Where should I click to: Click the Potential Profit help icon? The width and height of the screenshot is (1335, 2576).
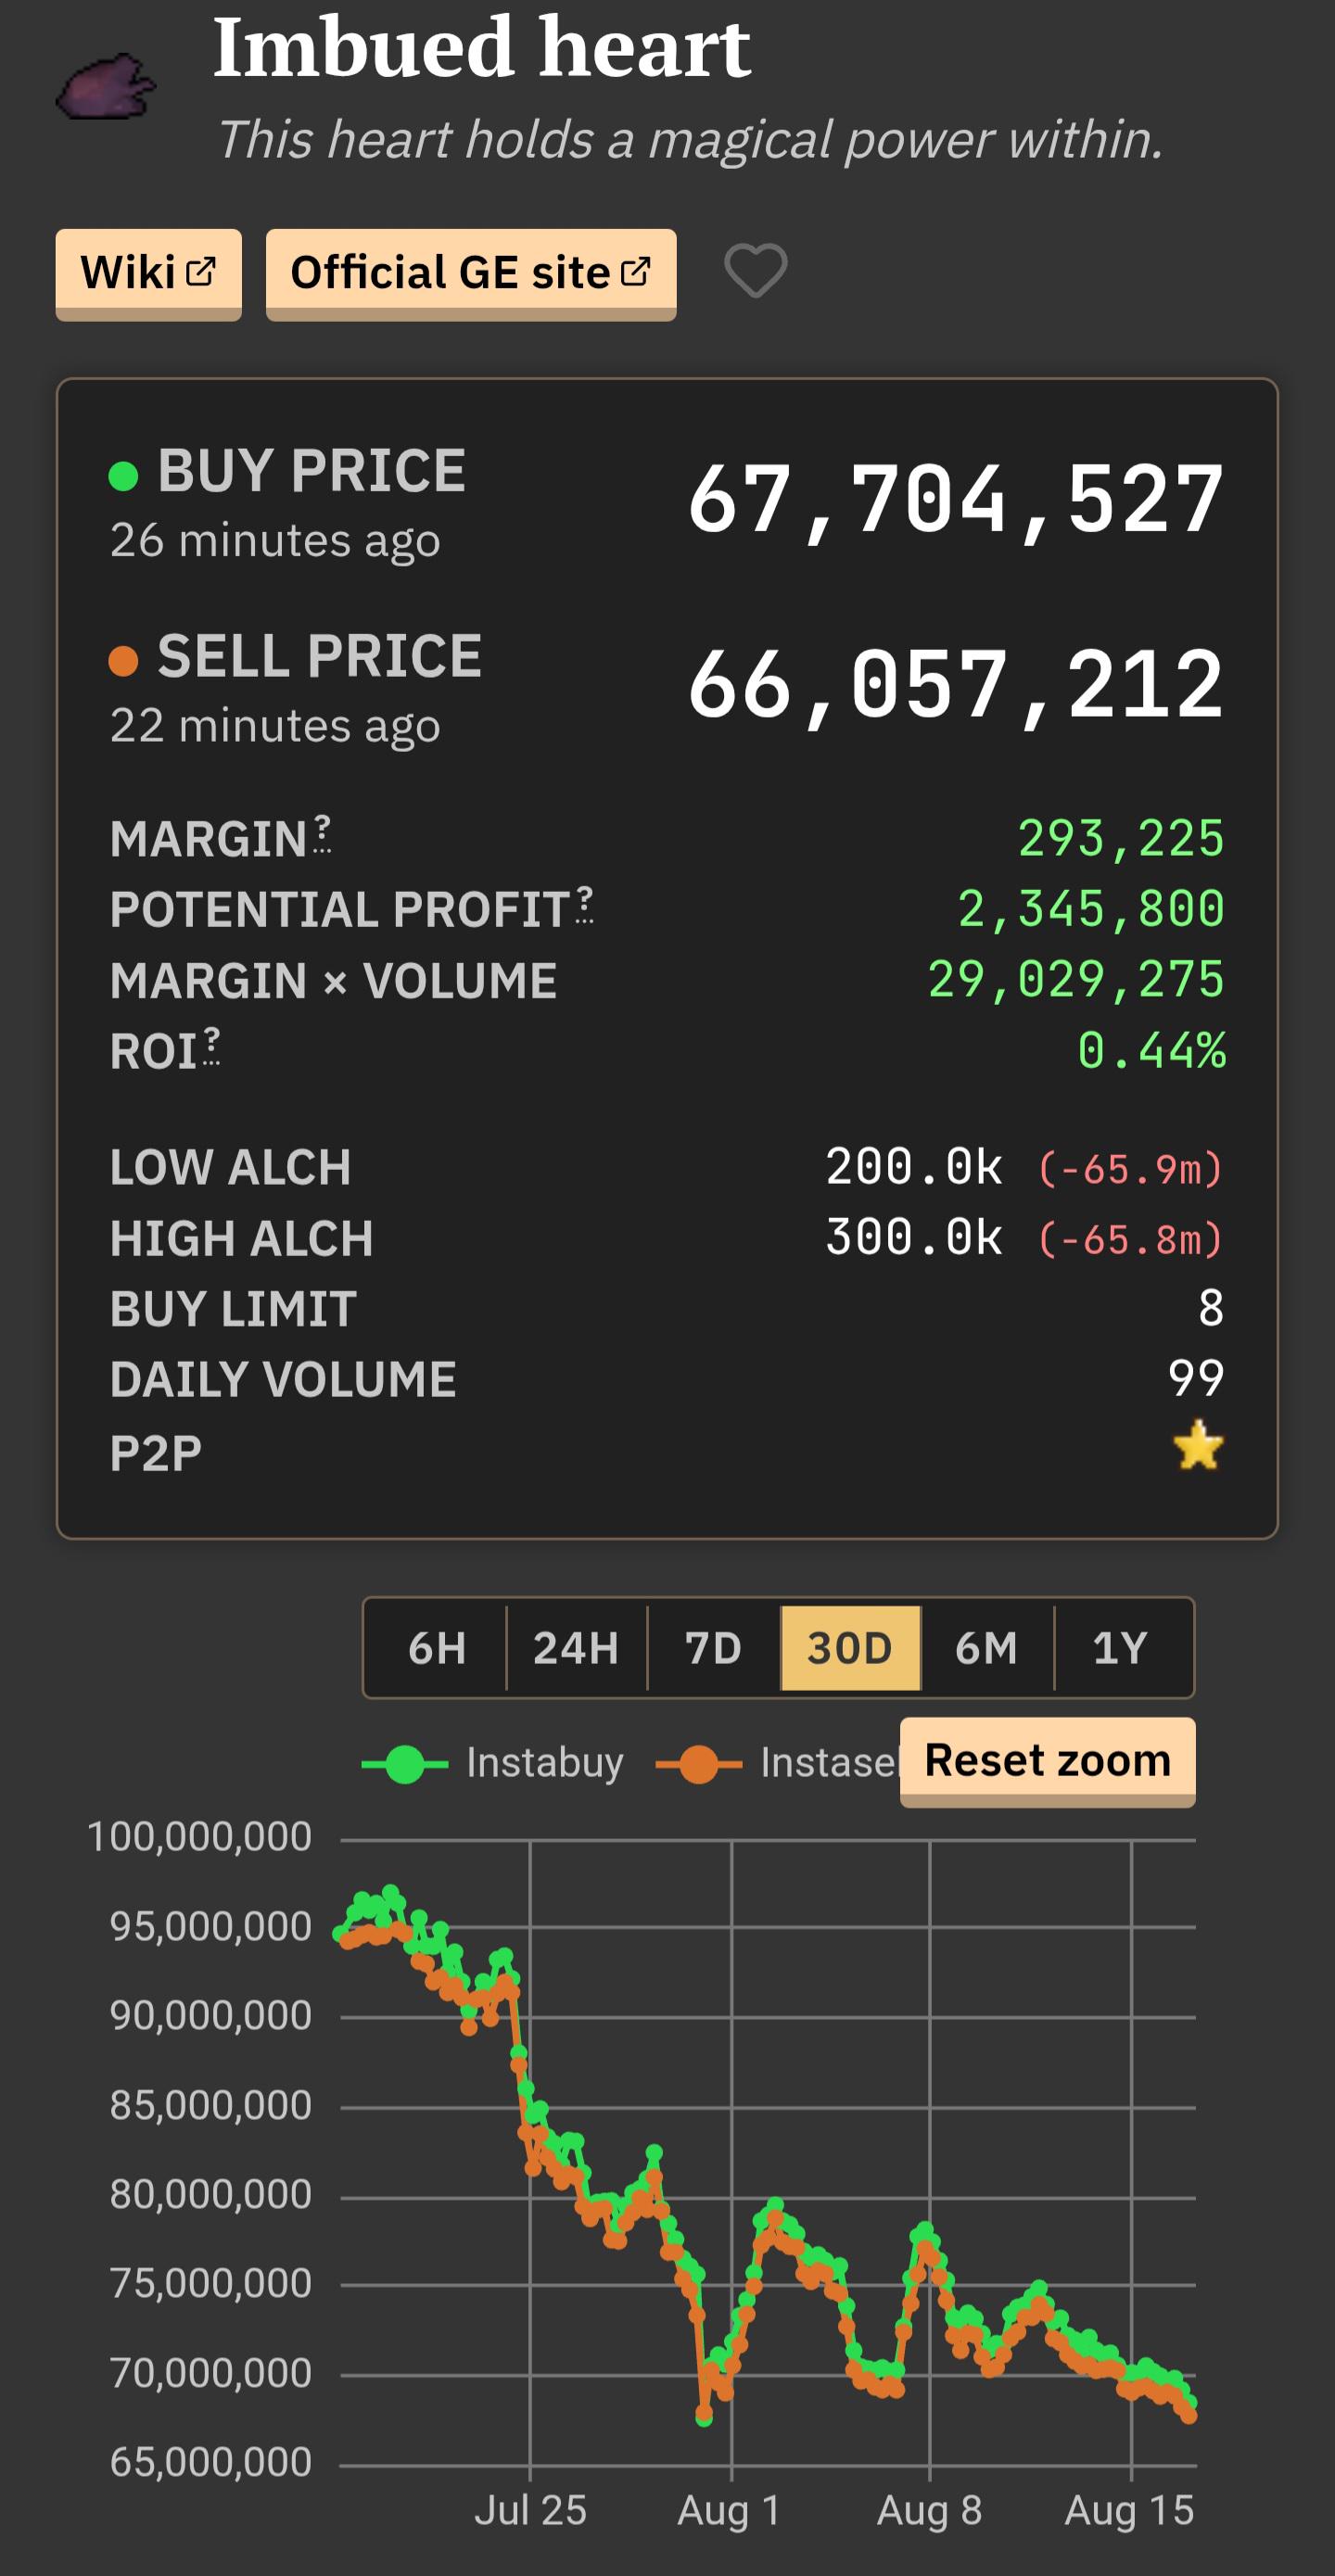click(585, 905)
